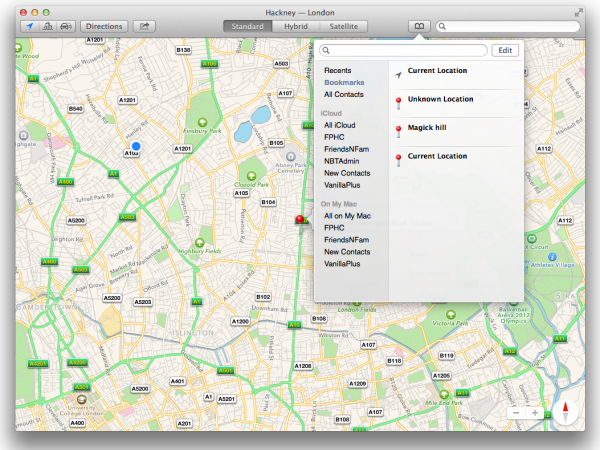Click the red pin beside Magick hill
This screenshot has width=600, height=450.
pos(398,132)
